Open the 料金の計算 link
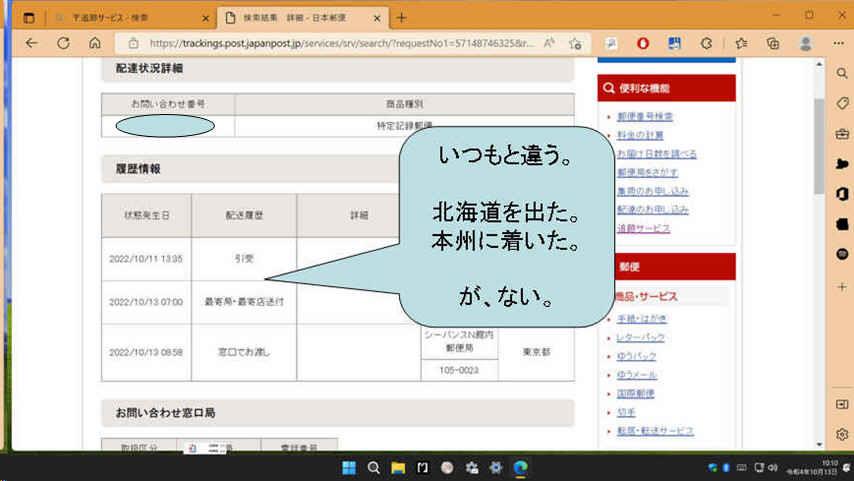Image resolution: width=854 pixels, height=481 pixels. [x=640, y=135]
